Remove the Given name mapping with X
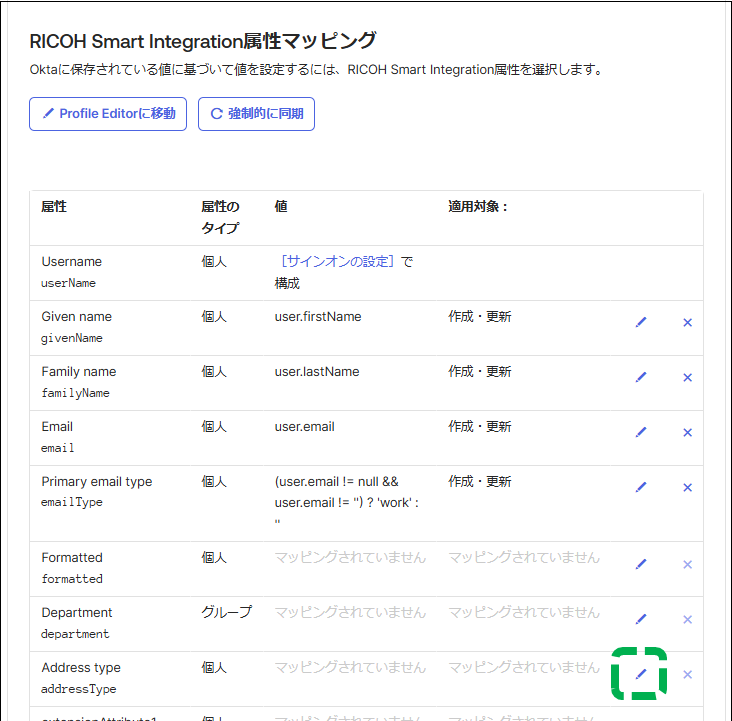The height and width of the screenshot is (721, 732). (x=687, y=322)
